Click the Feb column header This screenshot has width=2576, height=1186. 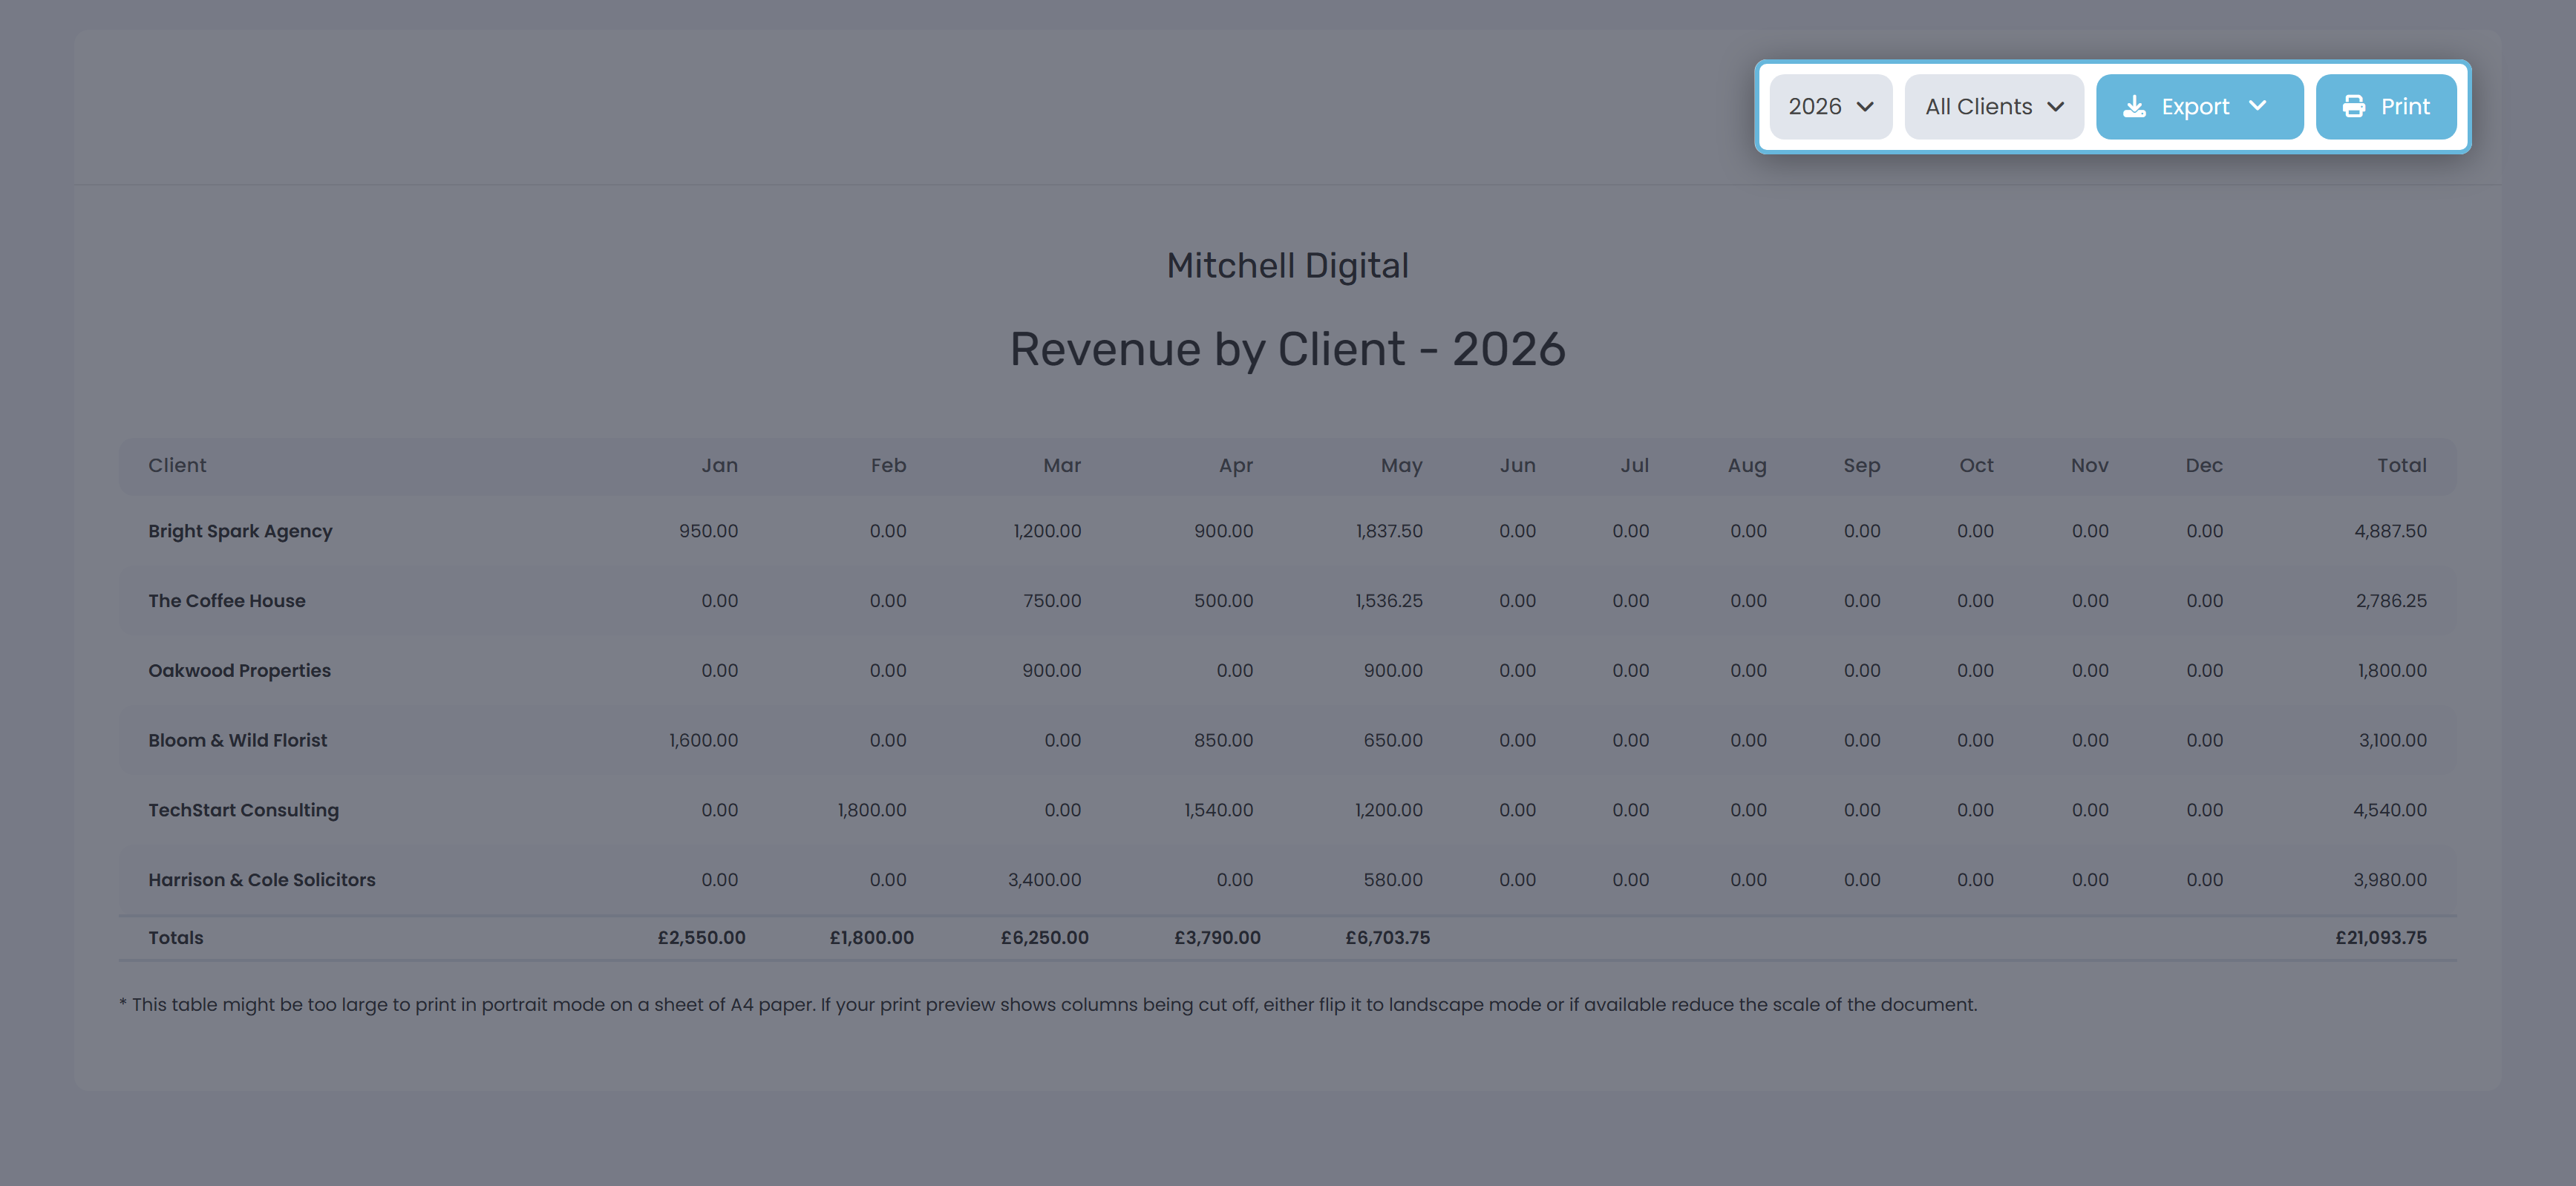tap(888, 465)
